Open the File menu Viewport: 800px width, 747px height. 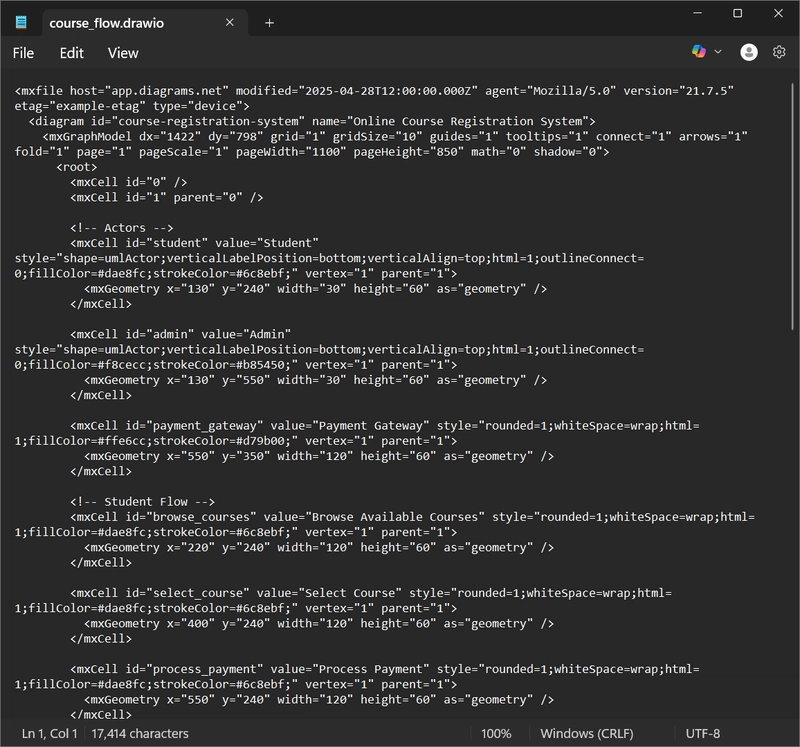23,53
